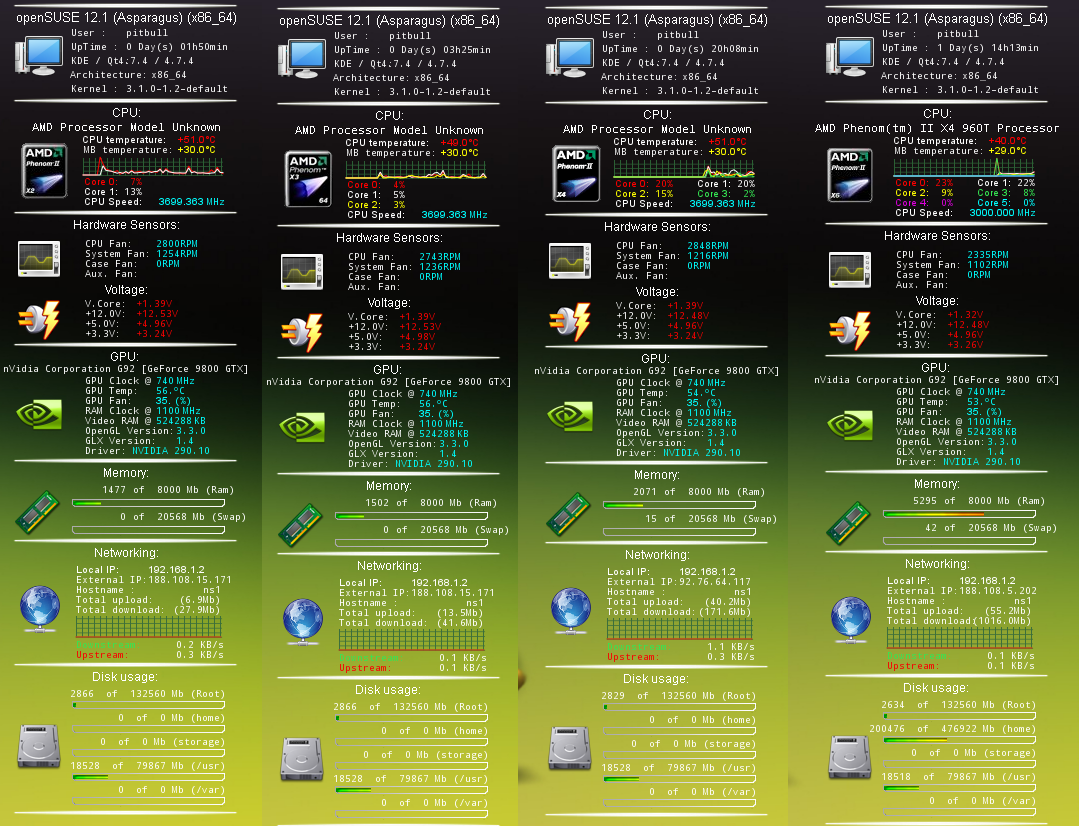Image resolution: width=1080 pixels, height=826 pixels.
Task: Click 'AMD Phenom(tm) II X4 960T Processor' text
Action: point(937,128)
